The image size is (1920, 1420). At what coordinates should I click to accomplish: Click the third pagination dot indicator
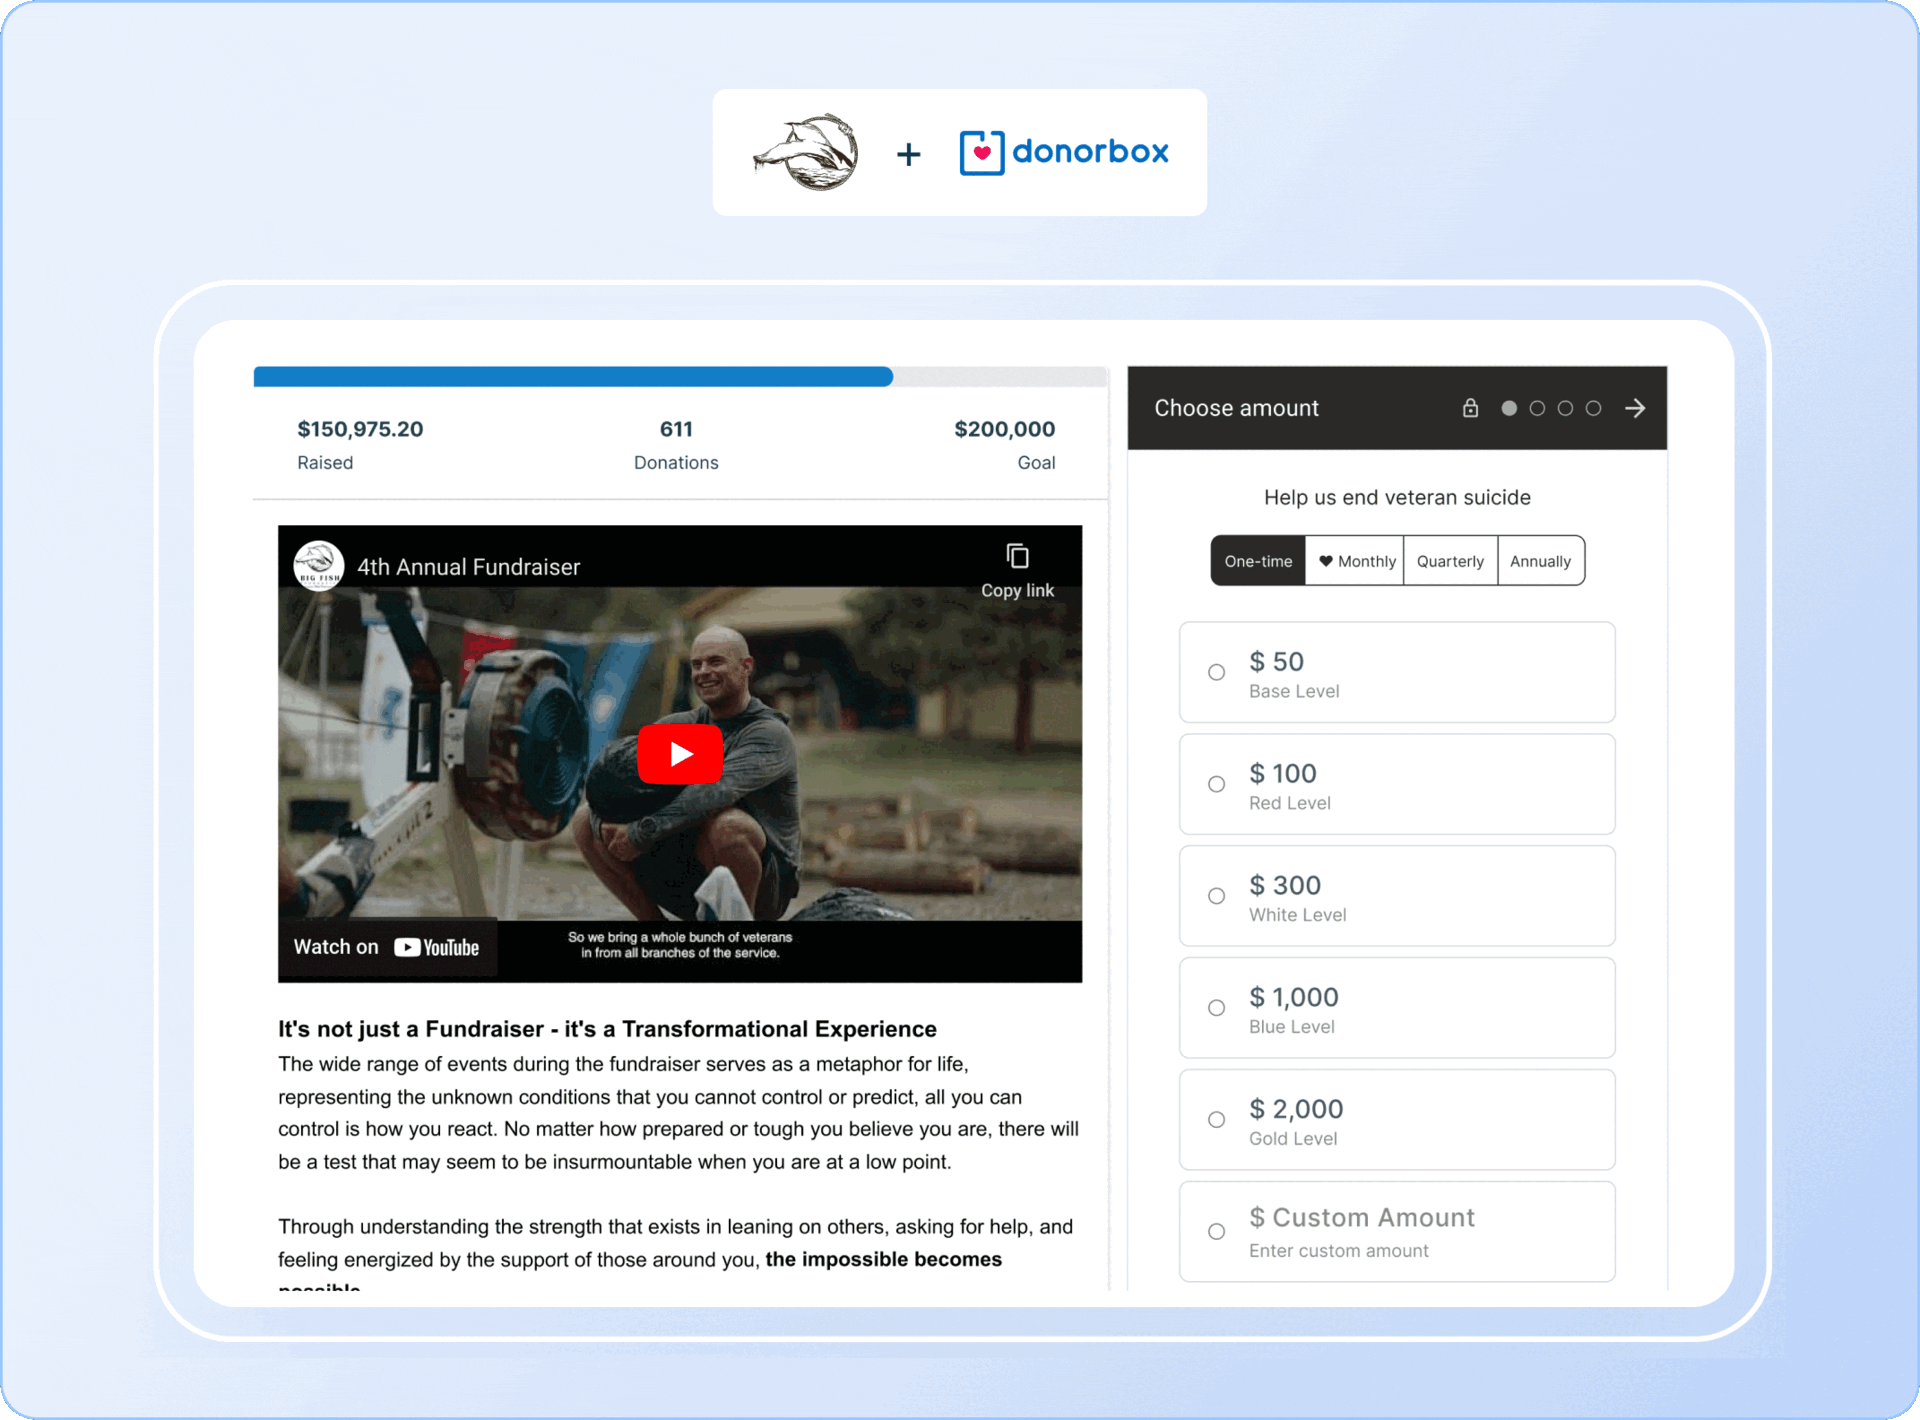(x=1566, y=409)
